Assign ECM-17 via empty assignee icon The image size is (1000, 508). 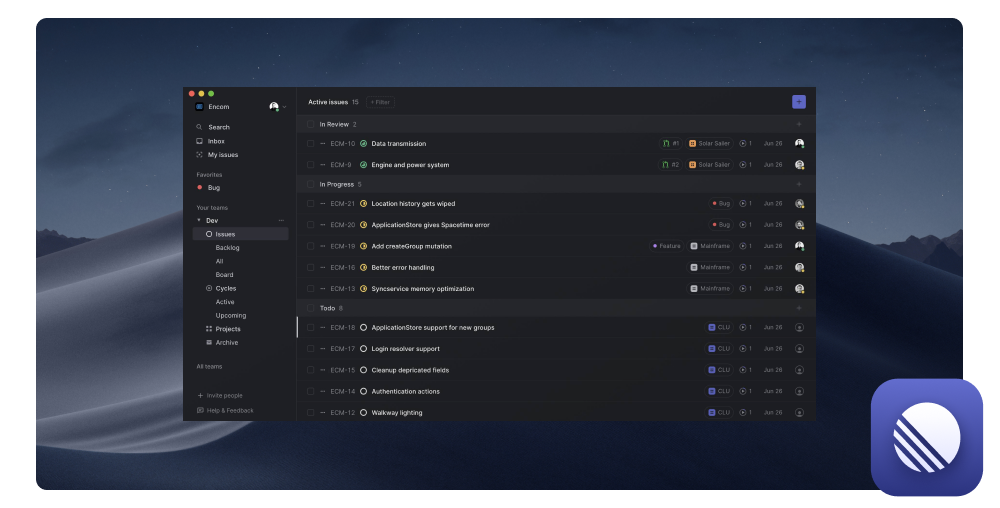click(799, 349)
